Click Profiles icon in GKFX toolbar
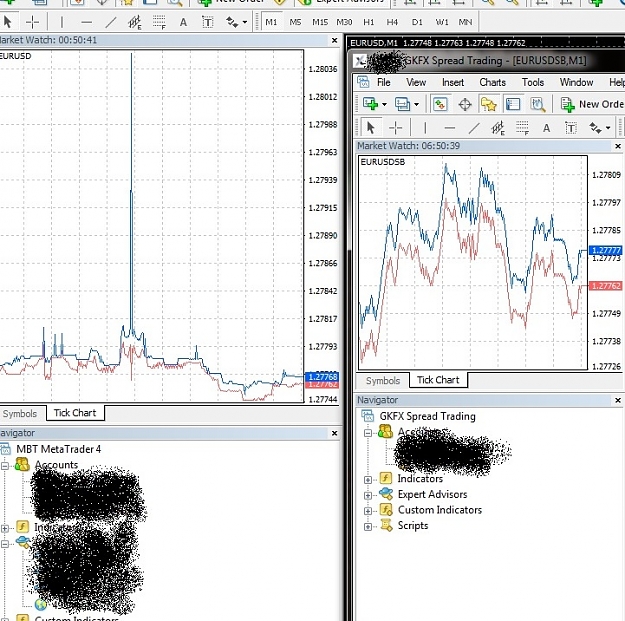This screenshot has width=625, height=621. click(x=402, y=104)
